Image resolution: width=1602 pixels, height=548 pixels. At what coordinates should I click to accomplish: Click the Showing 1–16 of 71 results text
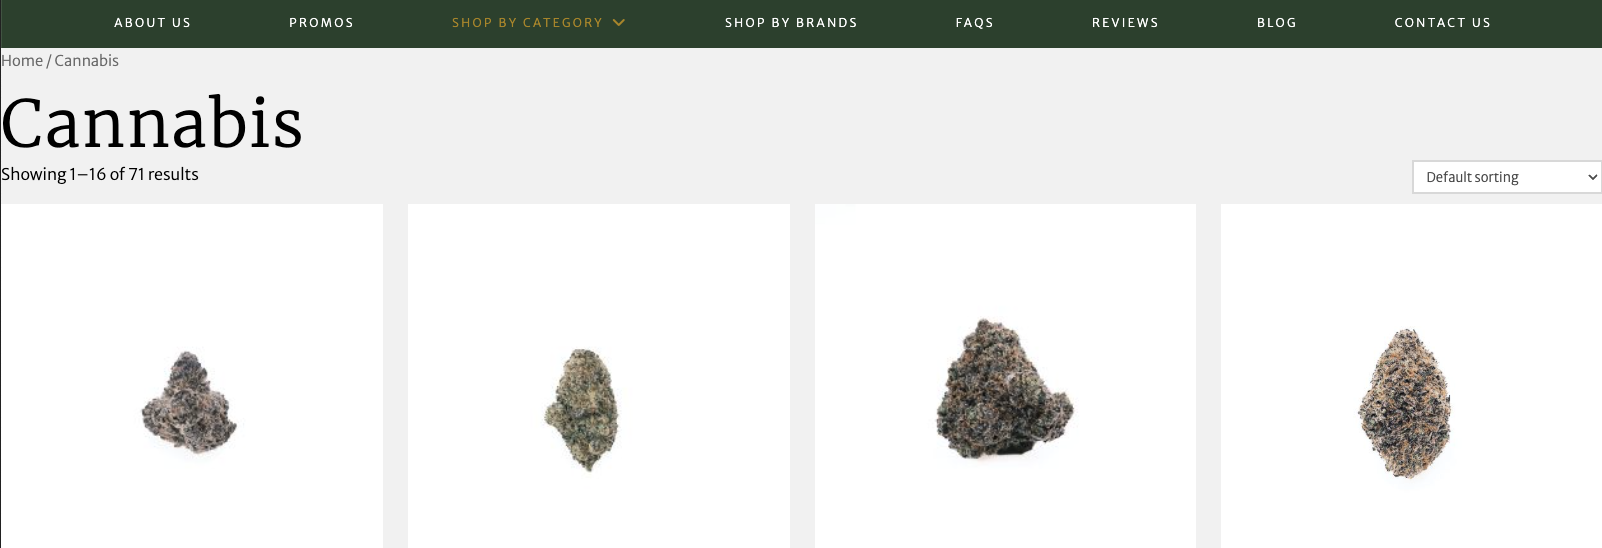(x=100, y=174)
